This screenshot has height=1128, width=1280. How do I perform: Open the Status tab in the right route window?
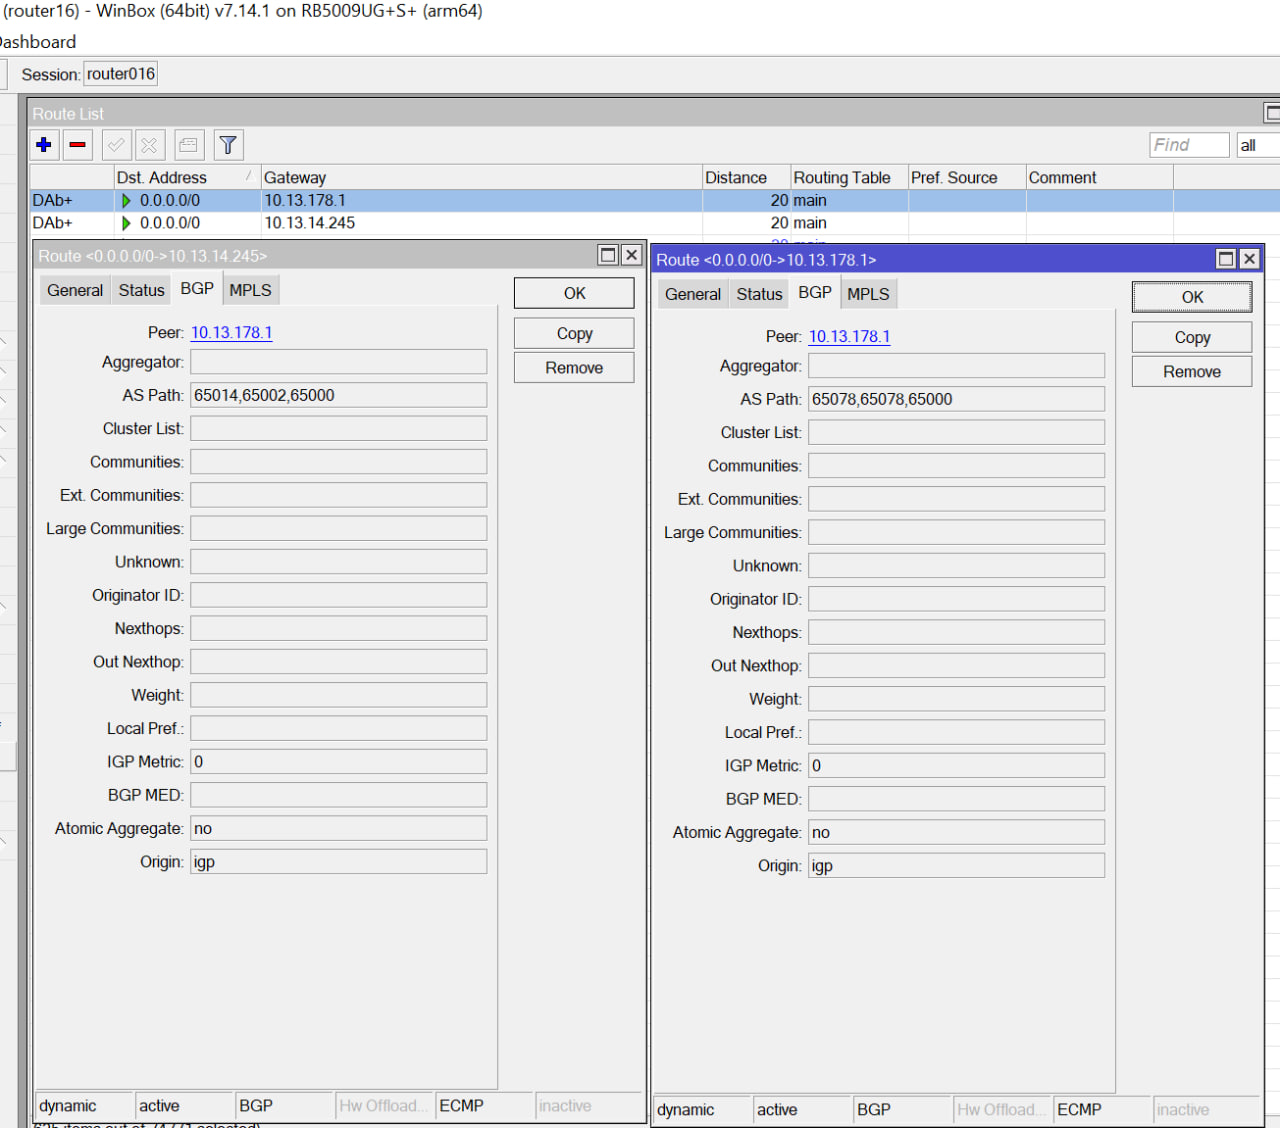pyautogui.click(x=759, y=294)
